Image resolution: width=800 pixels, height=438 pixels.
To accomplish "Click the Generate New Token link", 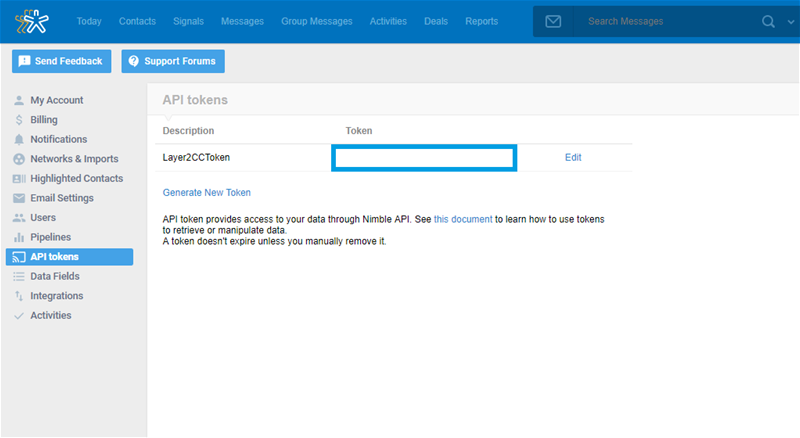I will pyautogui.click(x=207, y=192).
